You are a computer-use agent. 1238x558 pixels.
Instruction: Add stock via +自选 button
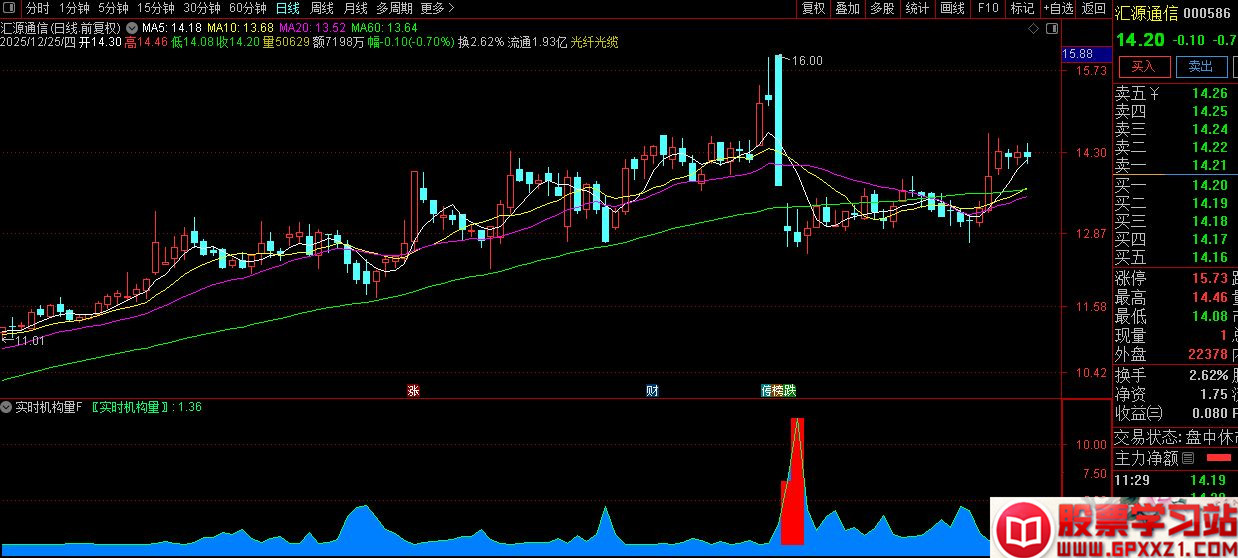pos(1057,8)
